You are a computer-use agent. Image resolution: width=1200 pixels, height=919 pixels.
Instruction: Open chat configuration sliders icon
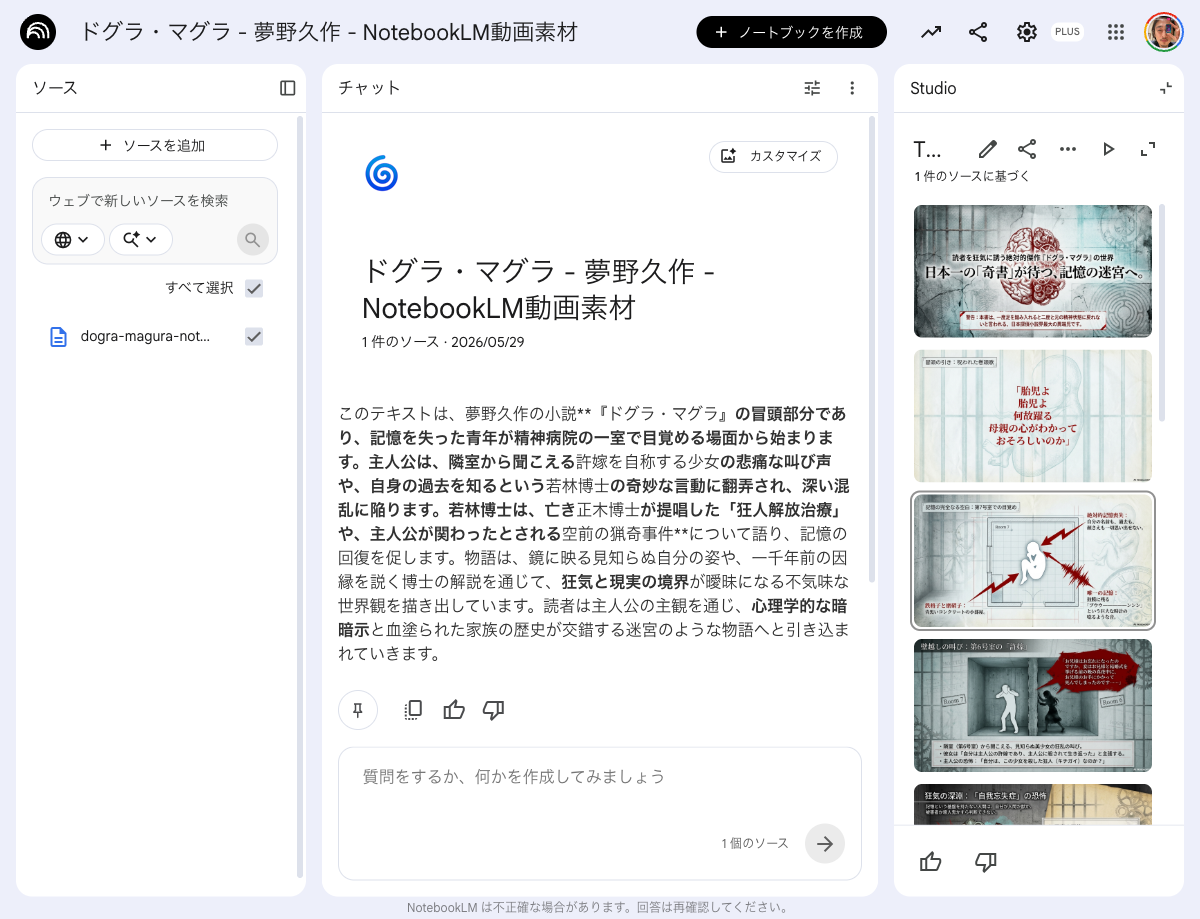pos(812,88)
